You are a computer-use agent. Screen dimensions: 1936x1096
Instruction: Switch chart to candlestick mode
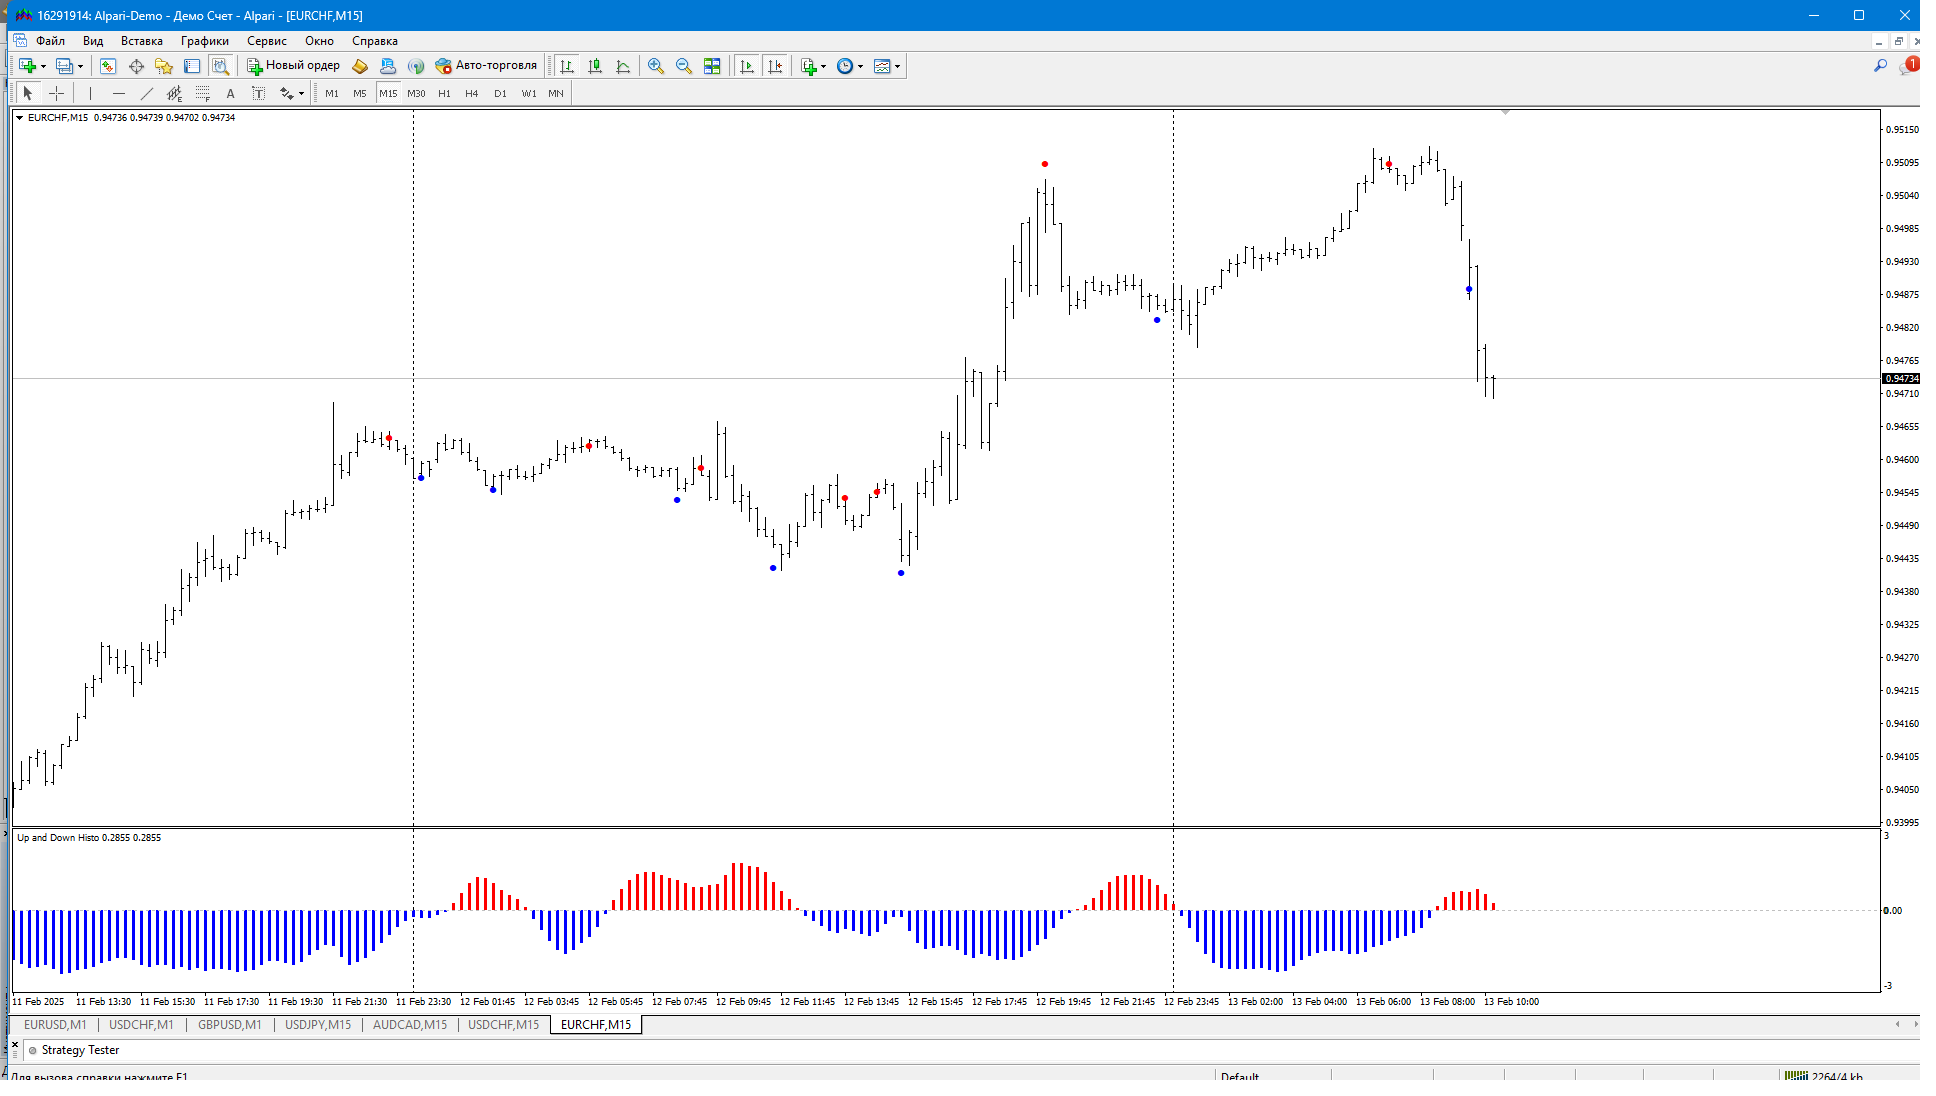coord(595,66)
